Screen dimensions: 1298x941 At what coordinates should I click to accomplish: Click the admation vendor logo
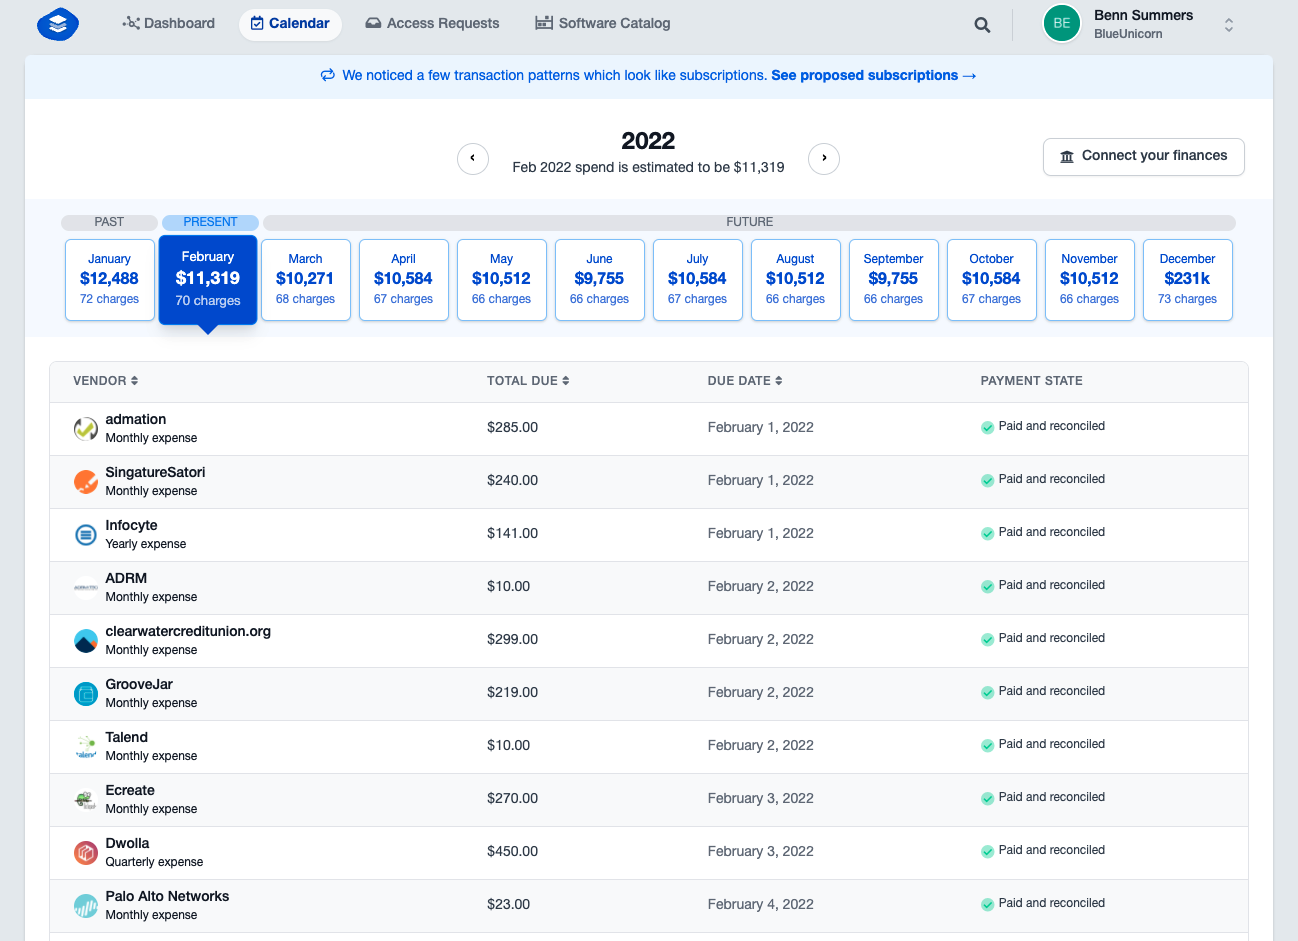[x=86, y=429]
